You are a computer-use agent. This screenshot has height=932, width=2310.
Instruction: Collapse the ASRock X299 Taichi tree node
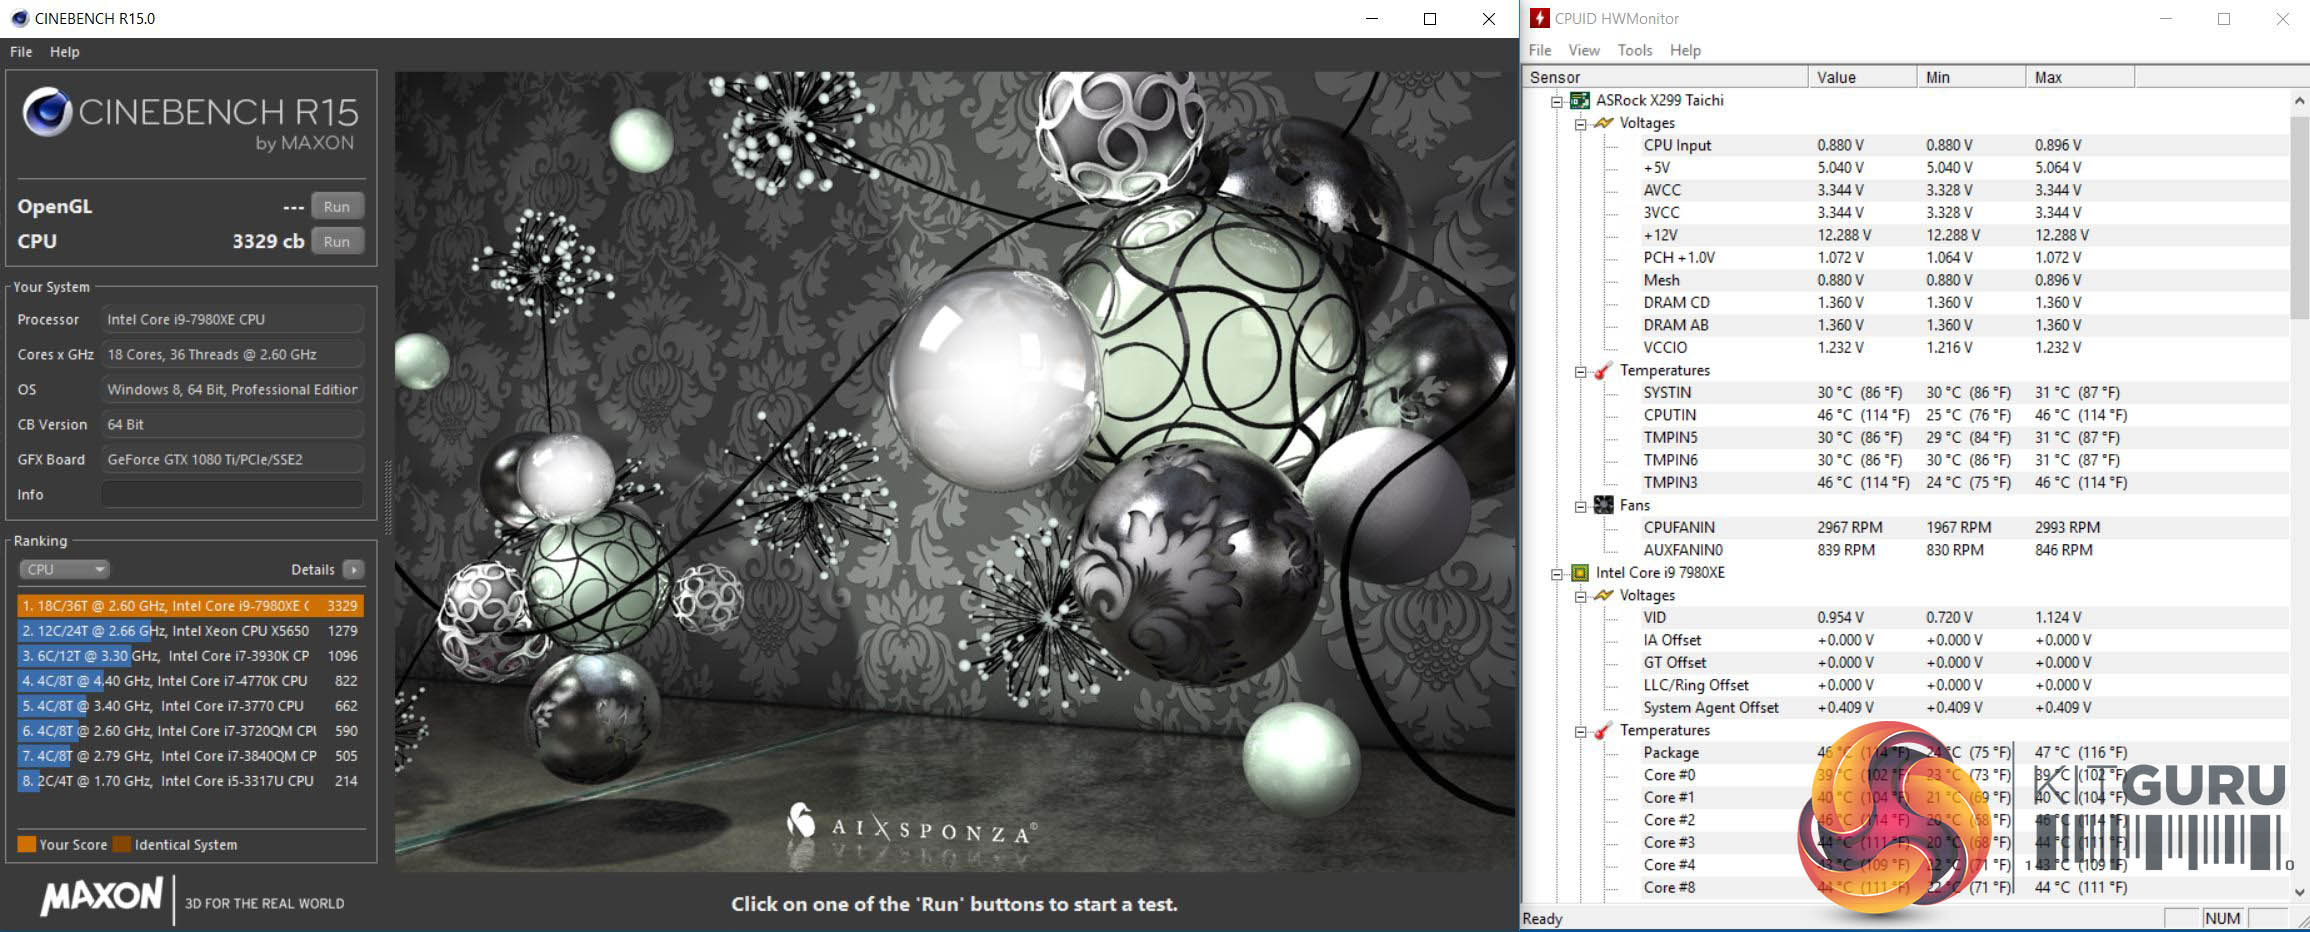pyautogui.click(x=1557, y=101)
